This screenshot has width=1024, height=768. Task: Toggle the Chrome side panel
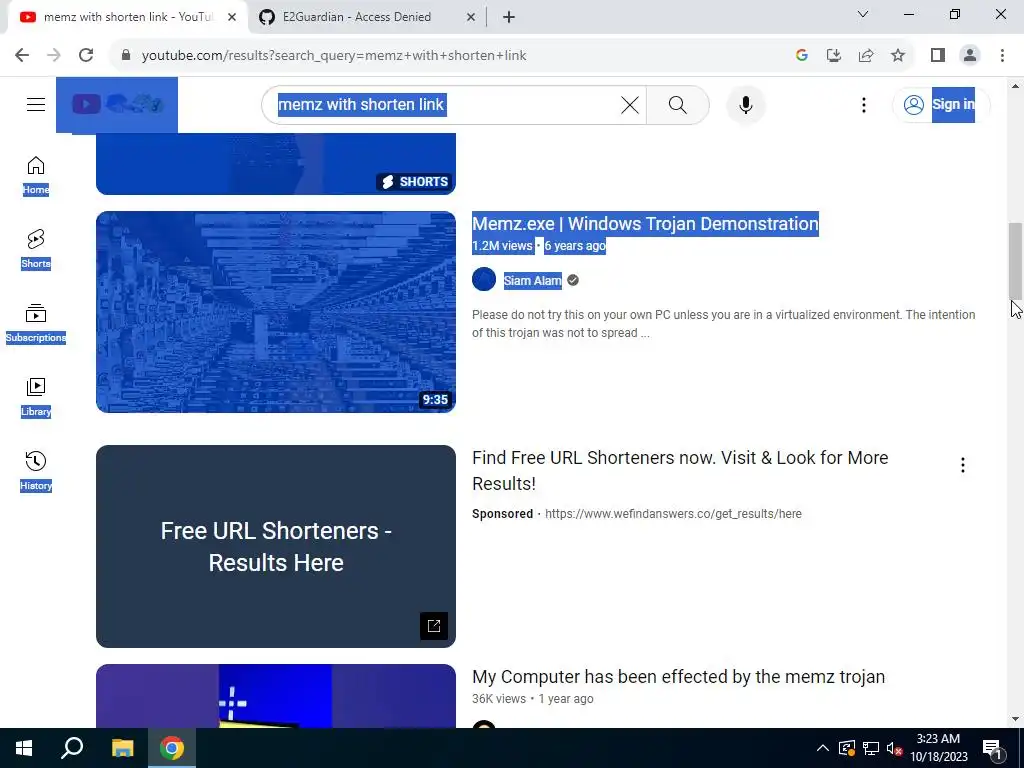938,56
